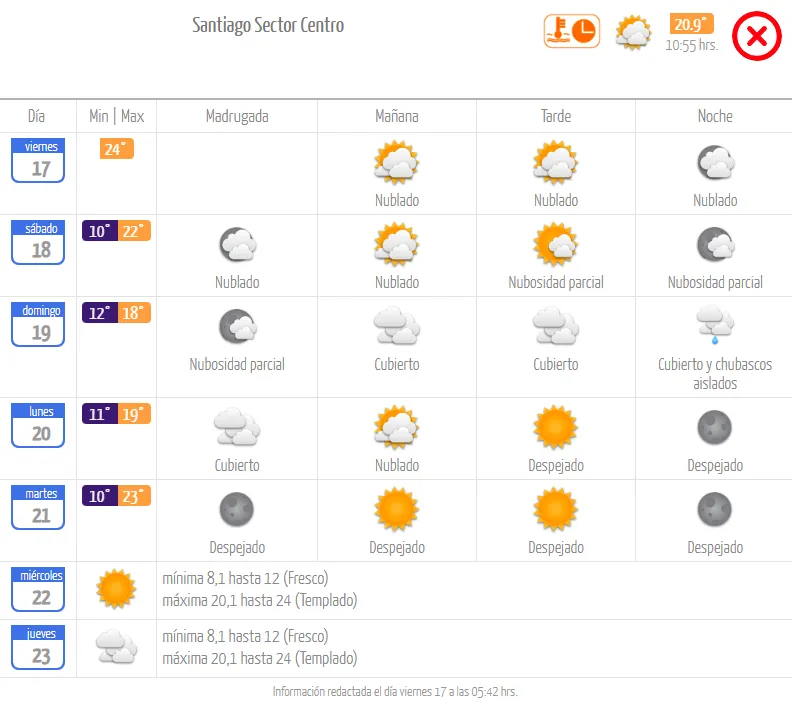The image size is (792, 701).
Task: Choose the miércoles 22 day tile
Action: coord(40,590)
